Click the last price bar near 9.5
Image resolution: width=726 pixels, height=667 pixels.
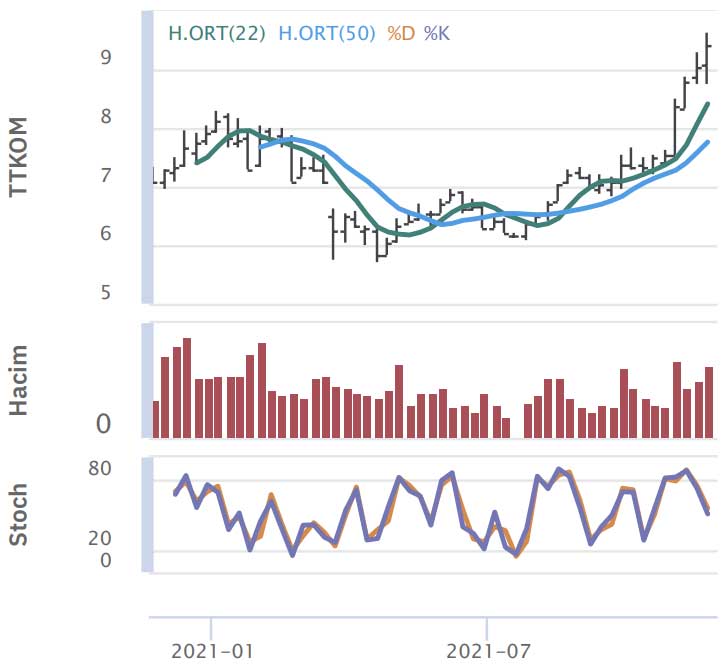click(x=707, y=58)
